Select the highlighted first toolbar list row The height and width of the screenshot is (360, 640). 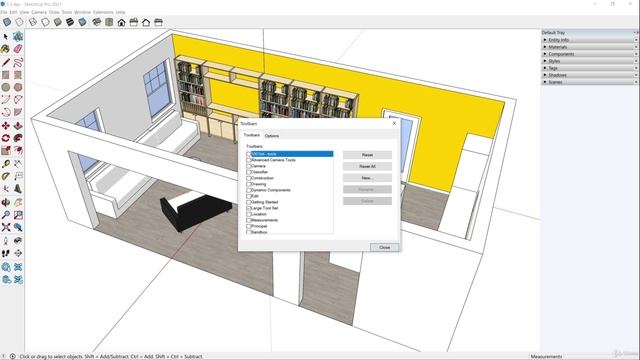290,154
